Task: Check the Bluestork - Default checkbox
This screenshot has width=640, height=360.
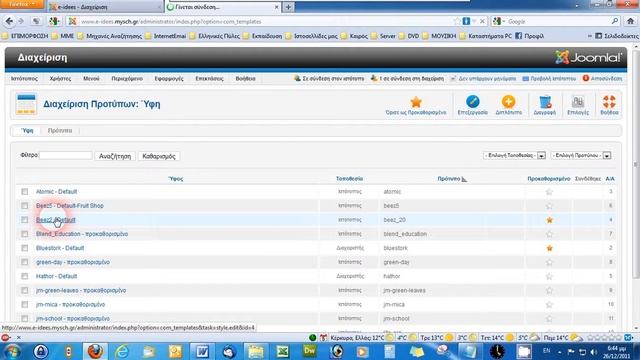Action: 25,248
